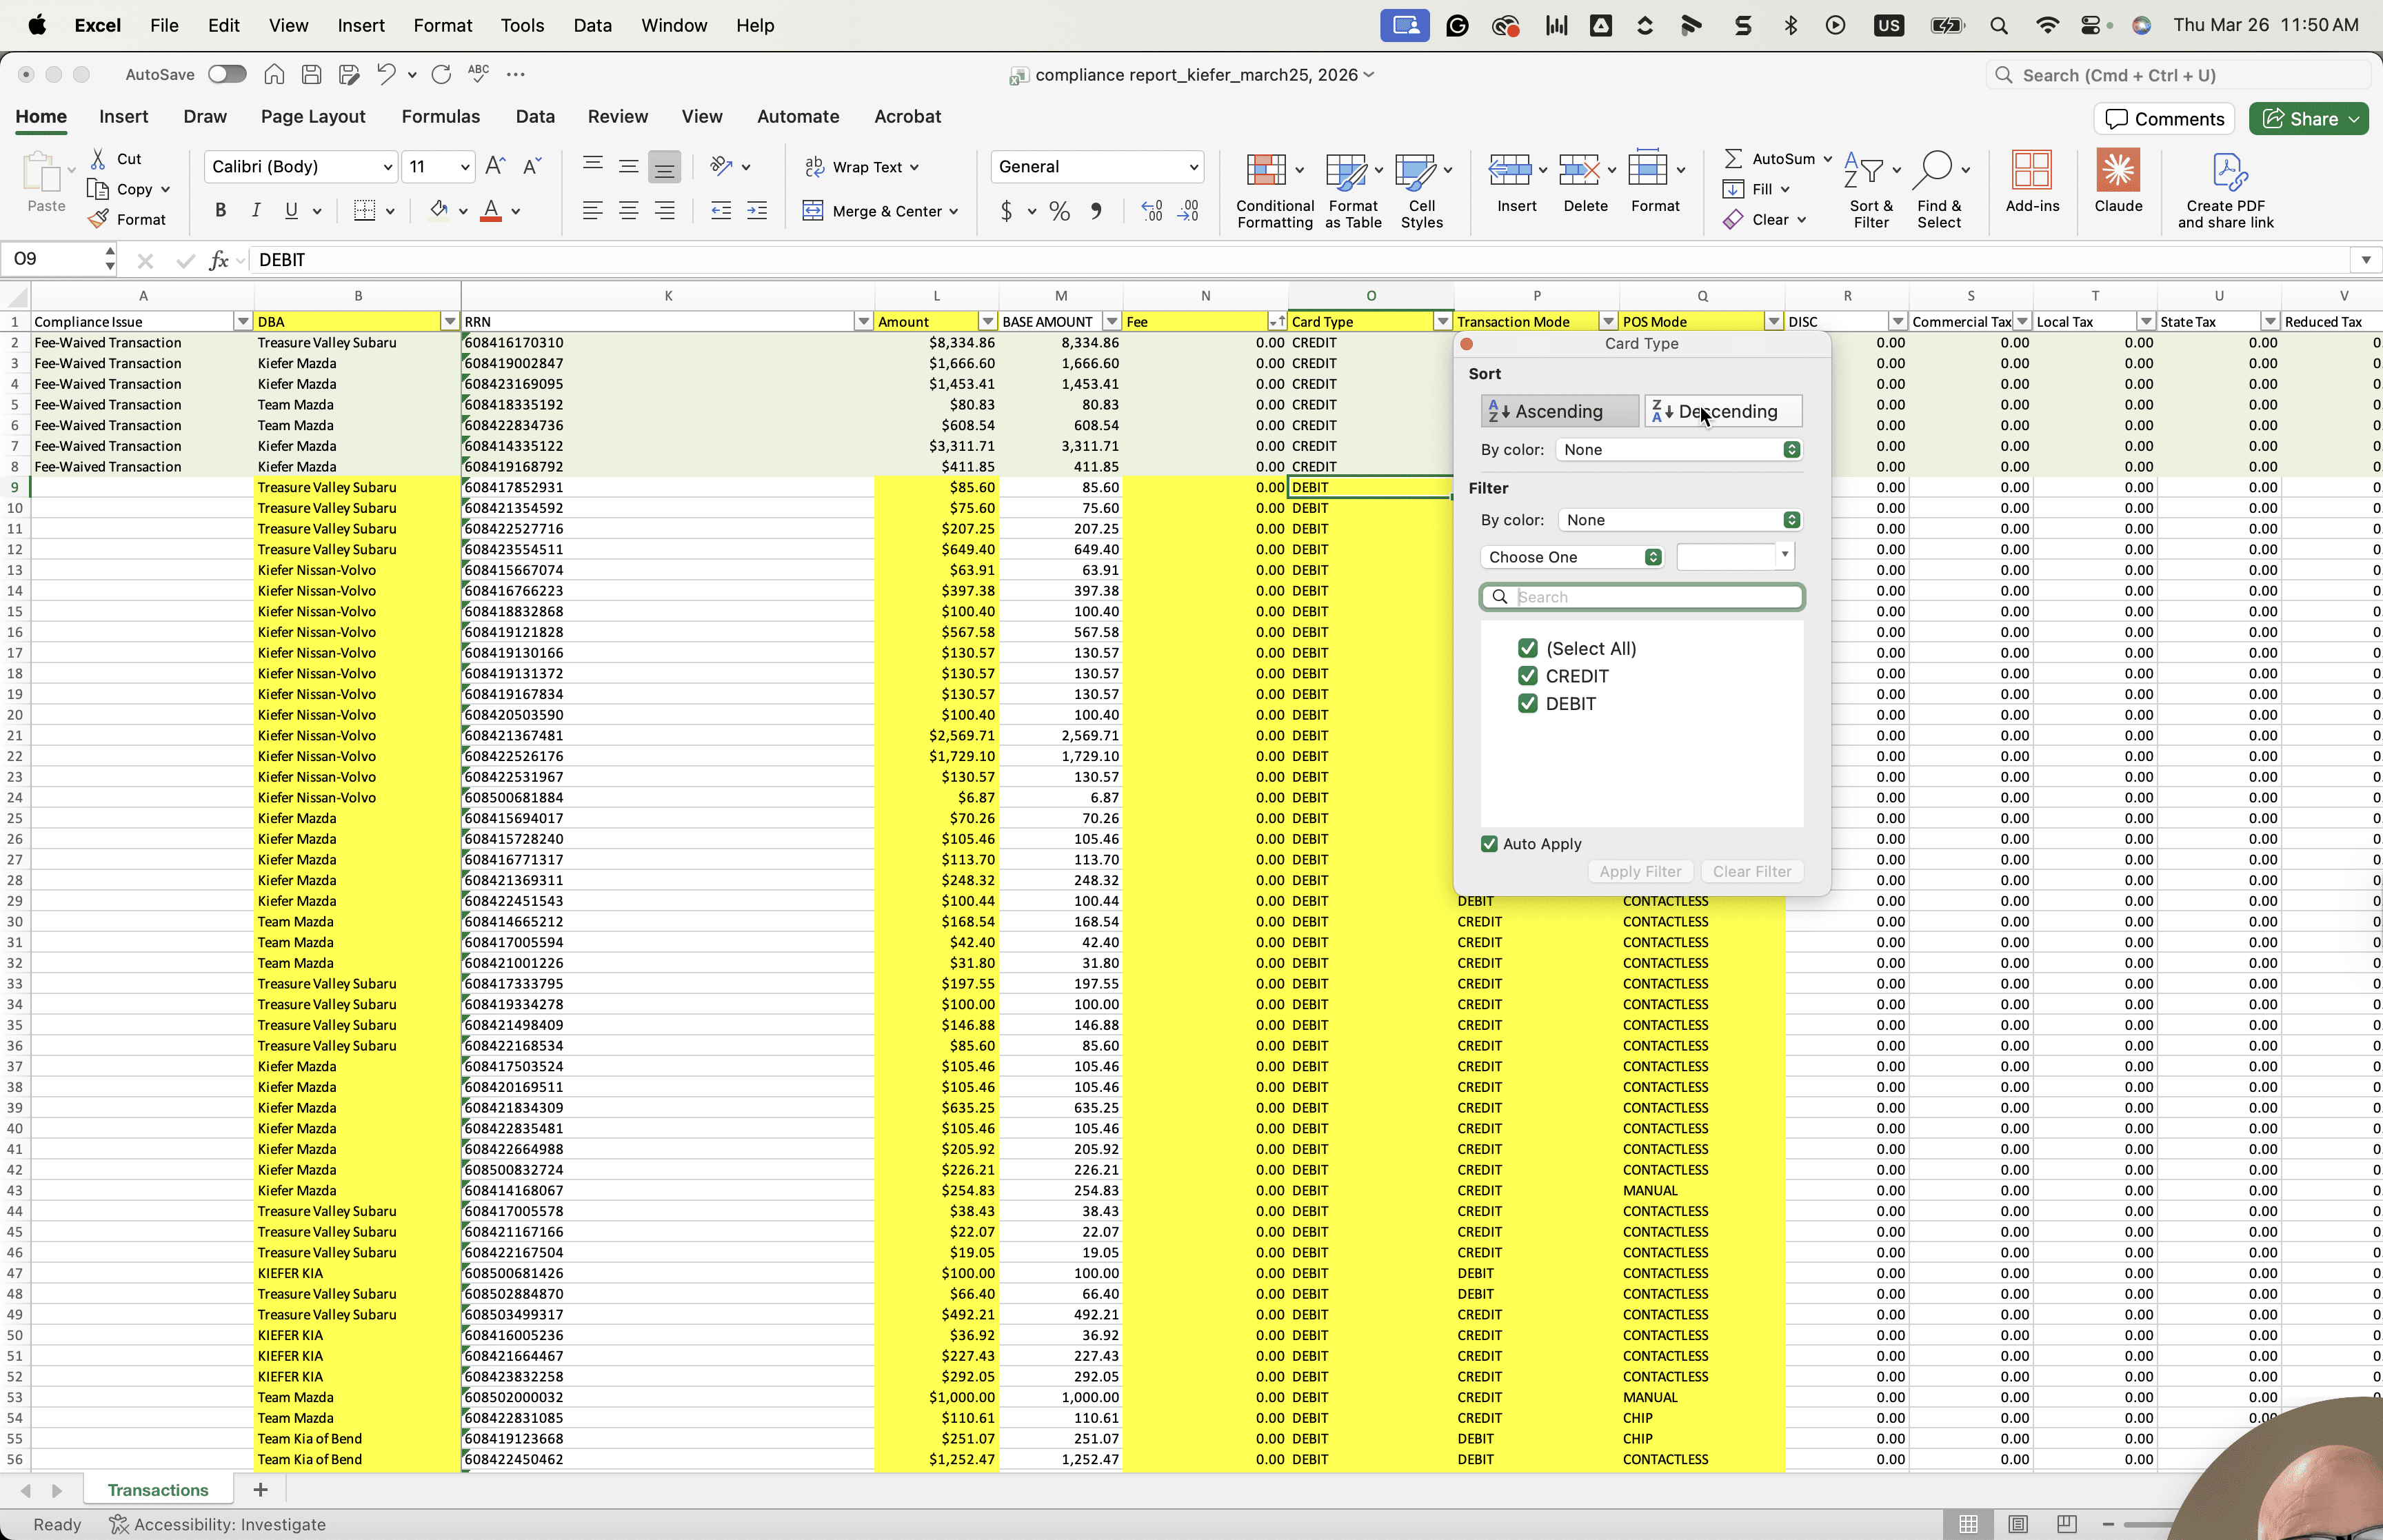The image size is (2383, 1540).
Task: Open Sort & Filter tool
Action: [x=1870, y=190]
